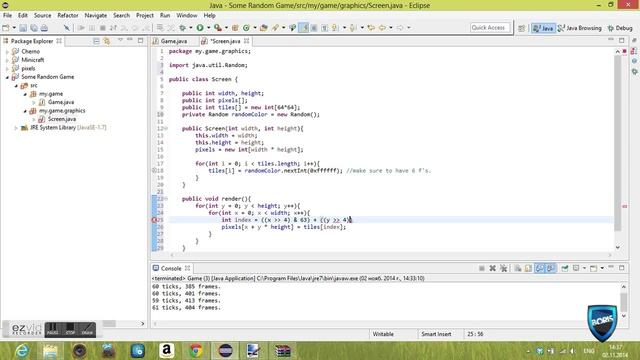Switch to the Java Browsing perspective
This screenshot has width=640, height=360.
[580, 28]
